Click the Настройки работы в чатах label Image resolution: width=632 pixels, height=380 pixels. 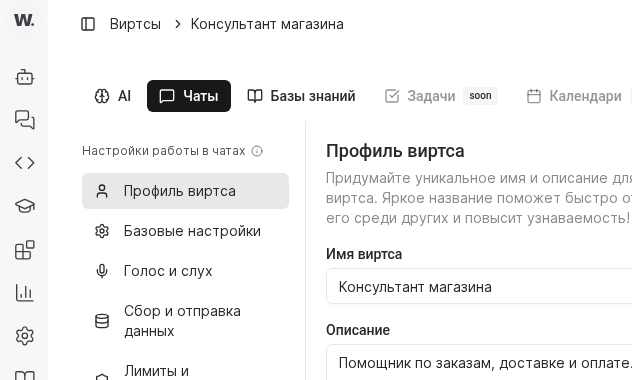[164, 151]
